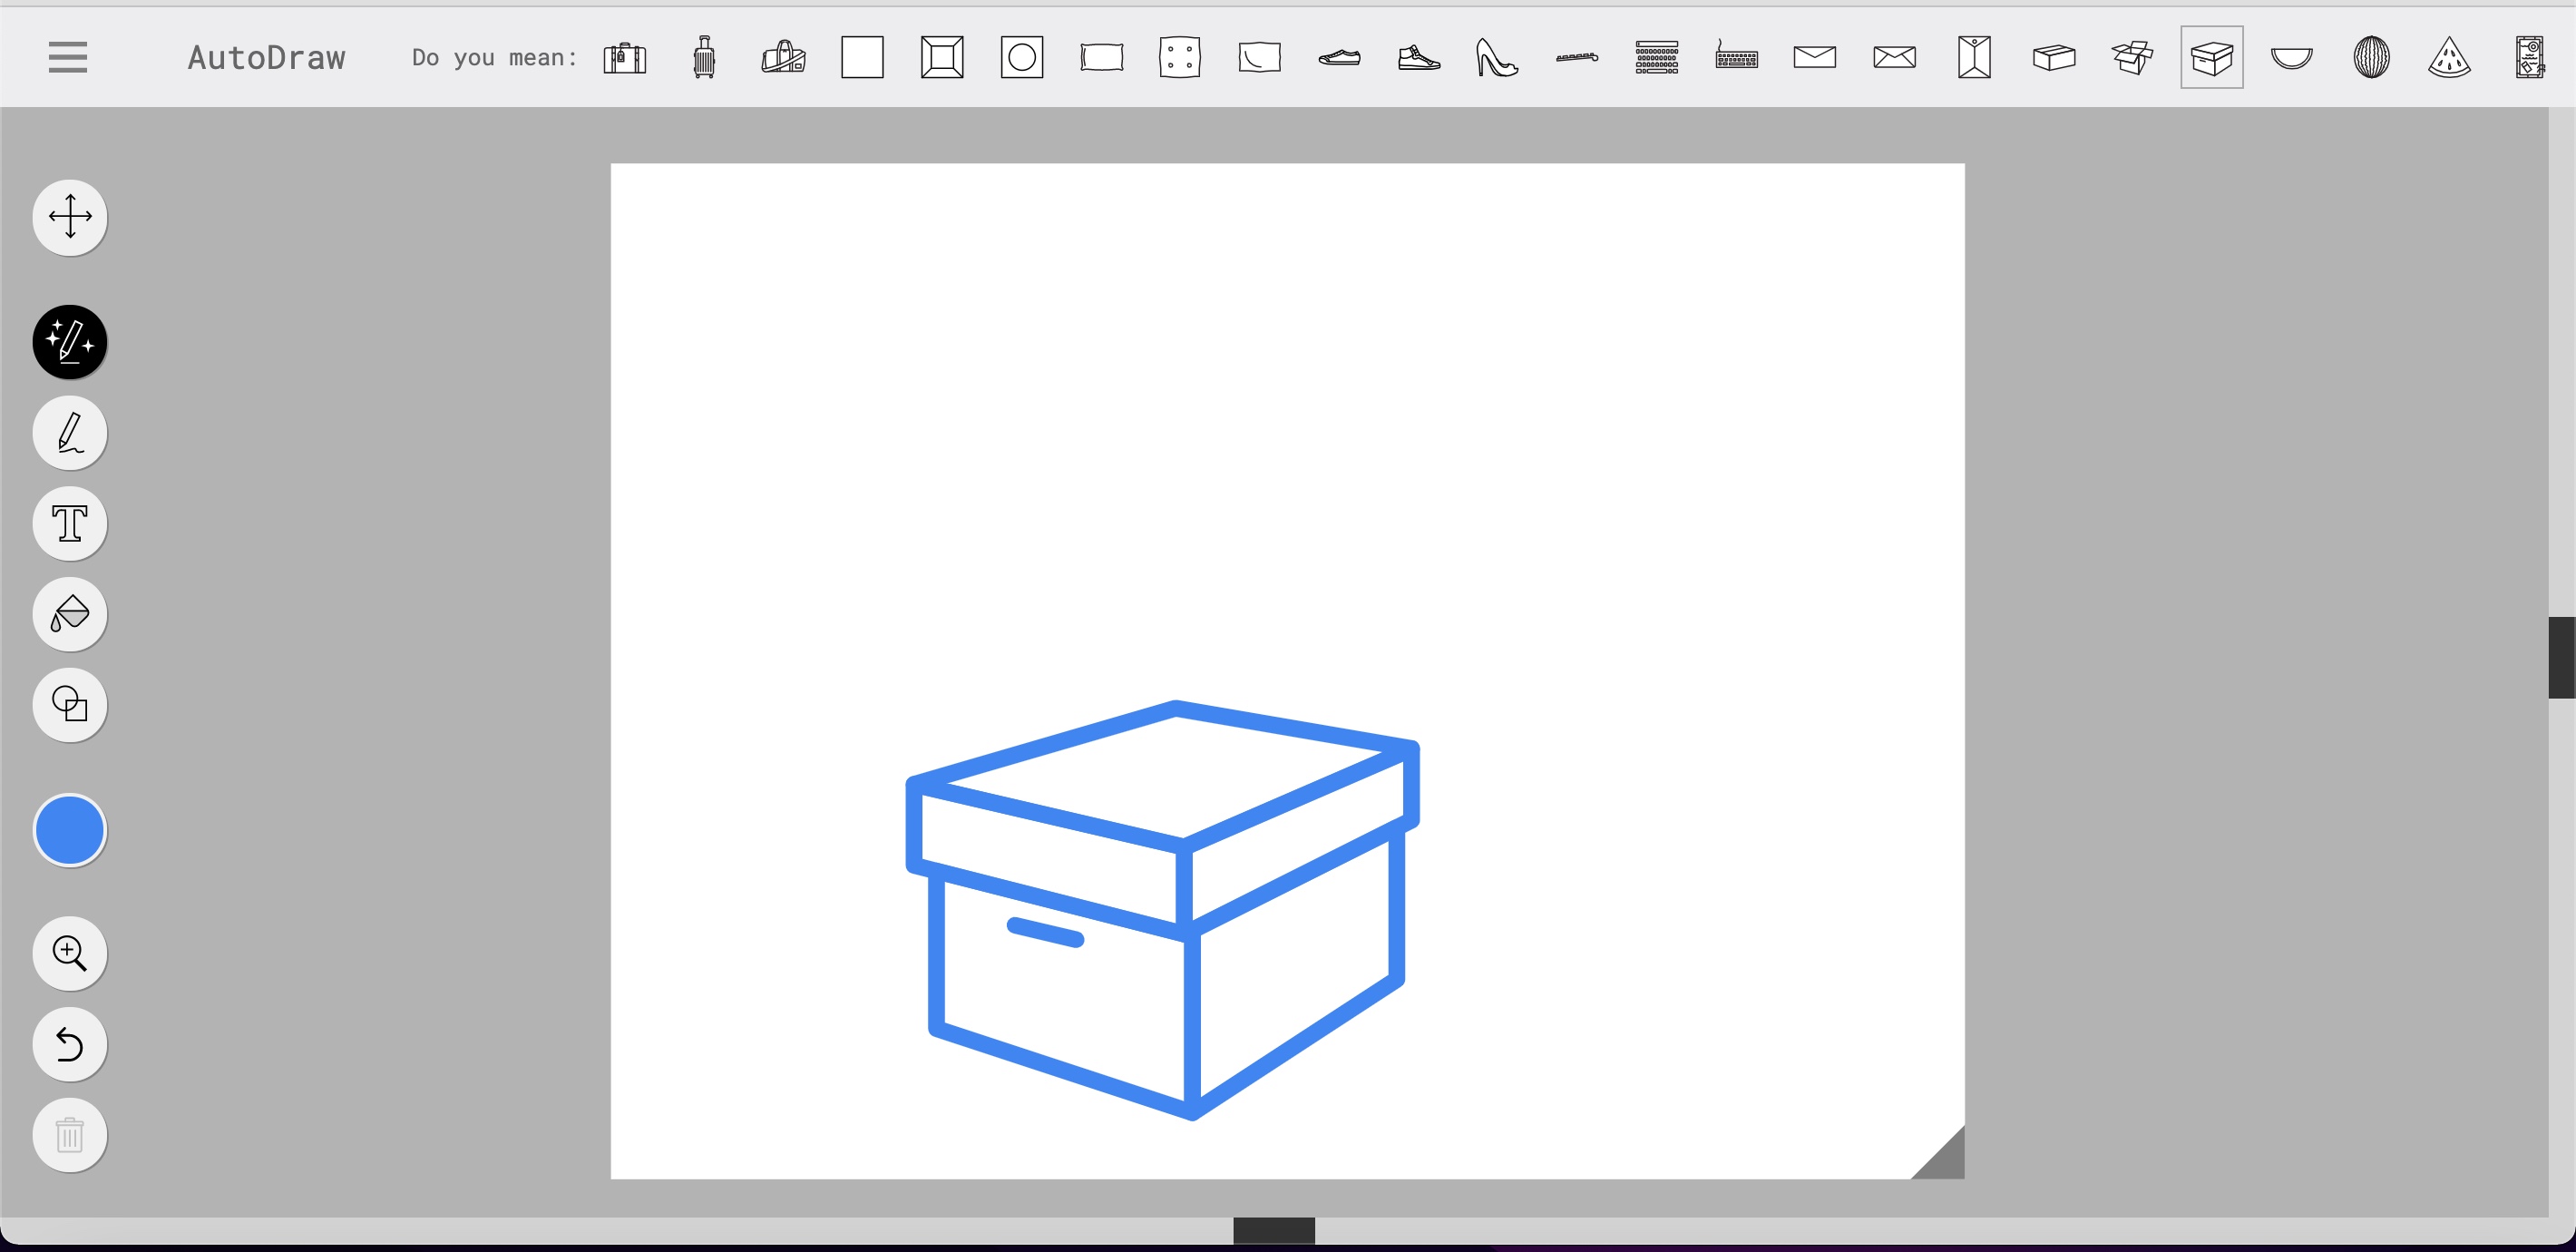
Task: Select the Fill bucket tool
Action: pyautogui.click(x=70, y=614)
